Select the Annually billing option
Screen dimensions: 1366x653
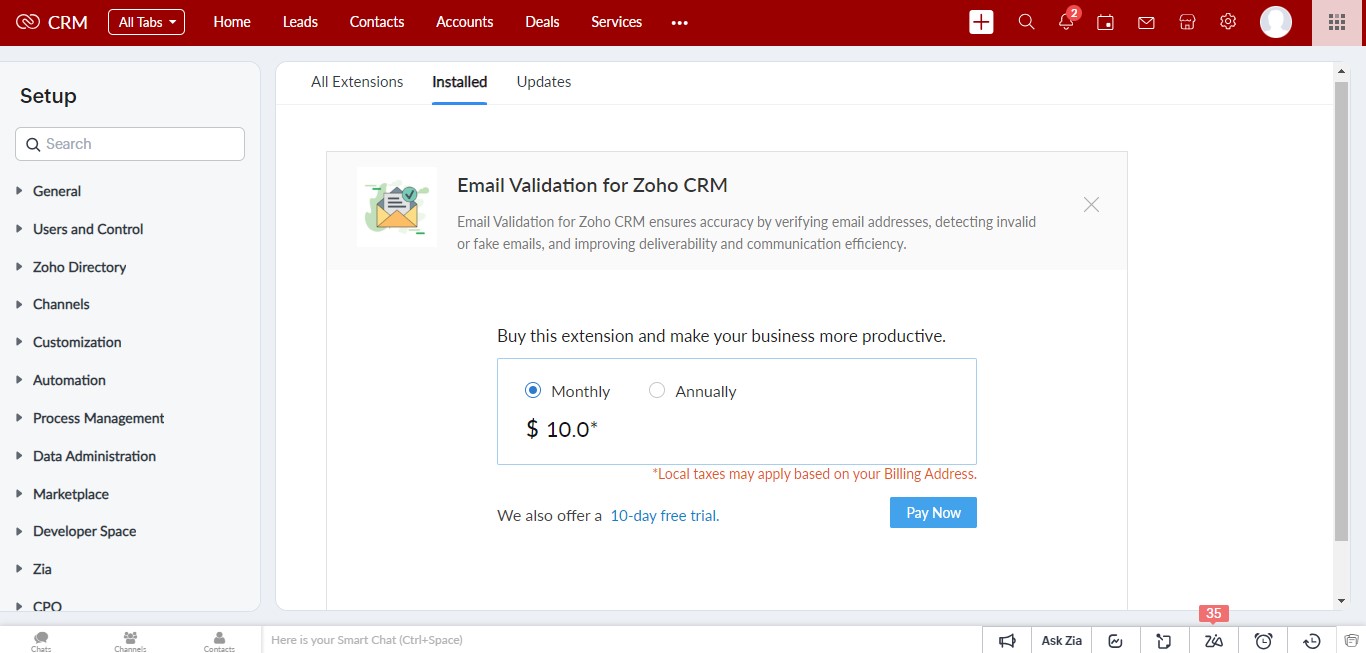click(657, 391)
